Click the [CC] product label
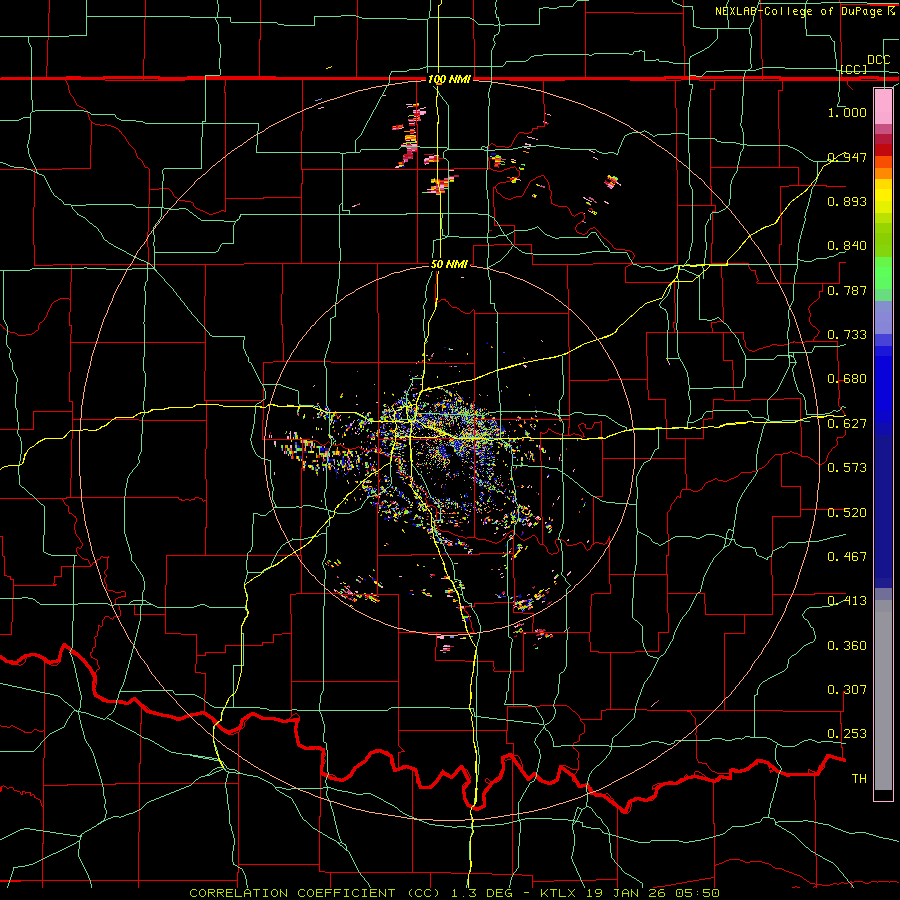900x900 pixels. point(854,69)
